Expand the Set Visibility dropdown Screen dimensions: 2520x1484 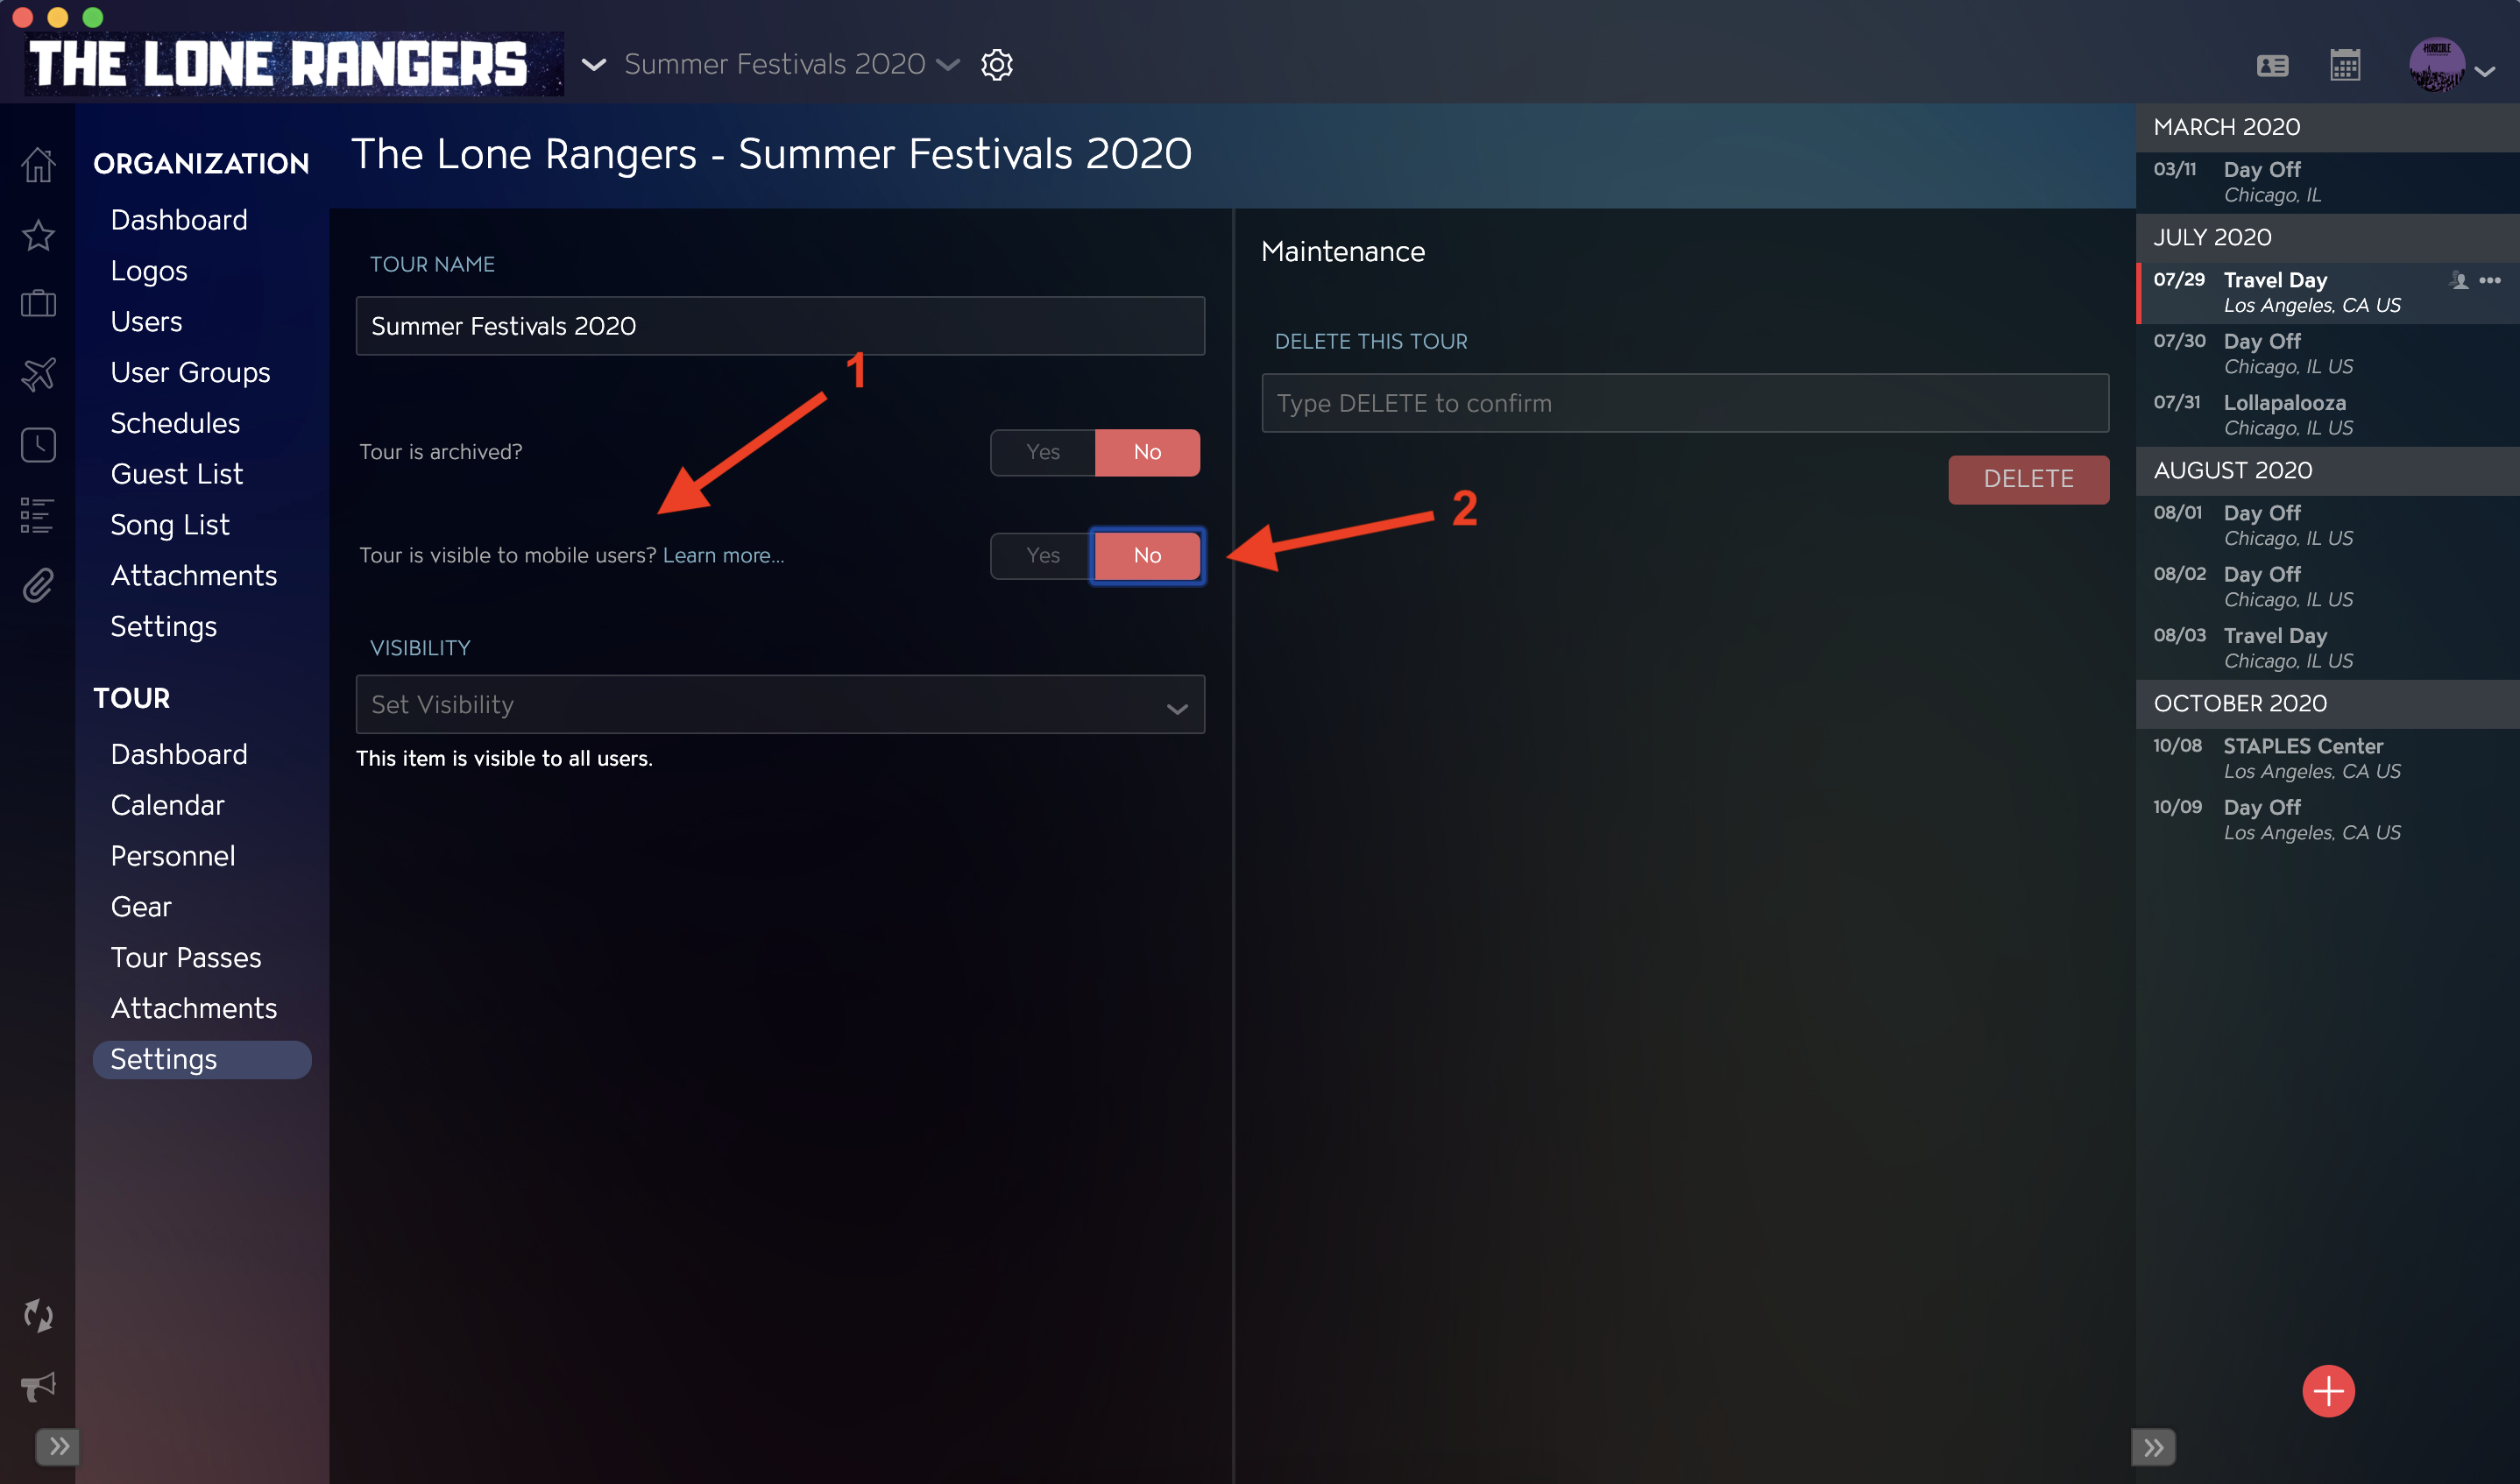[780, 704]
